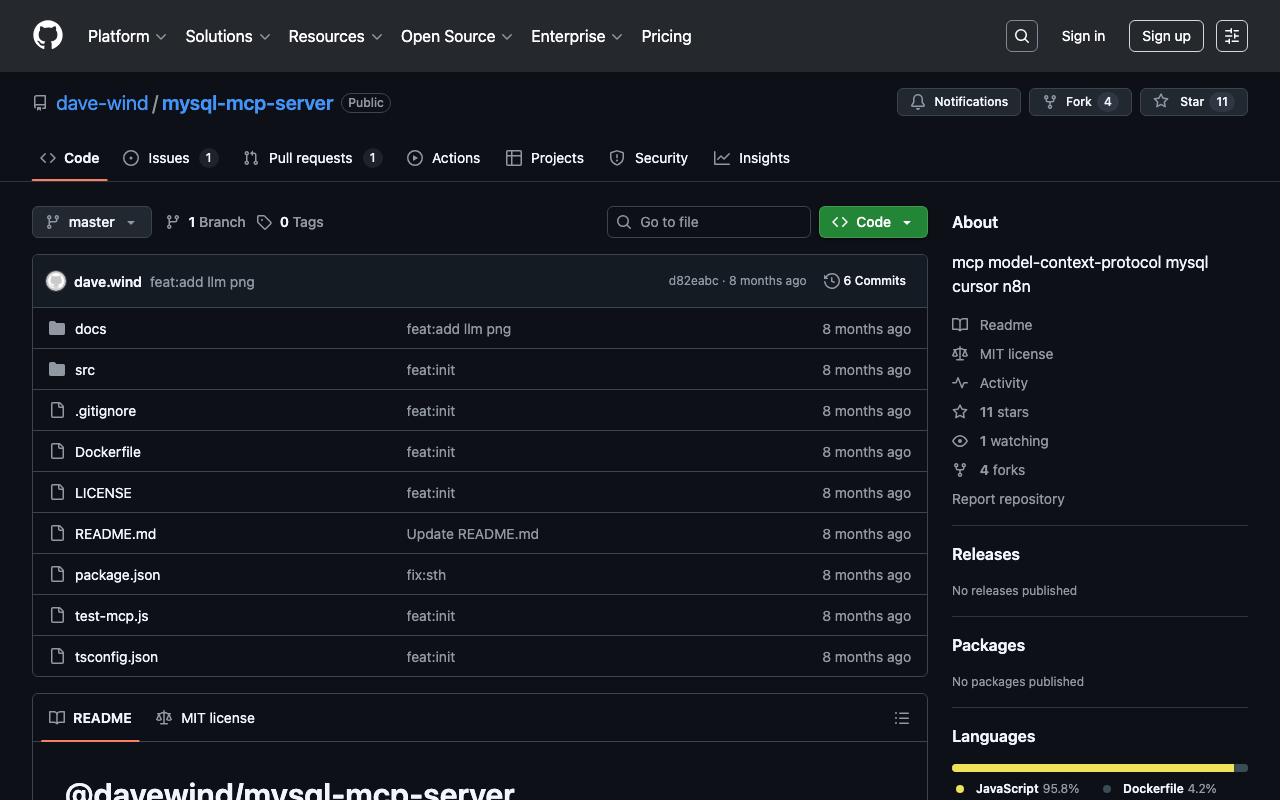Screen dimensions: 1280x800
Task: Click the Sign up button
Action: point(1166,36)
